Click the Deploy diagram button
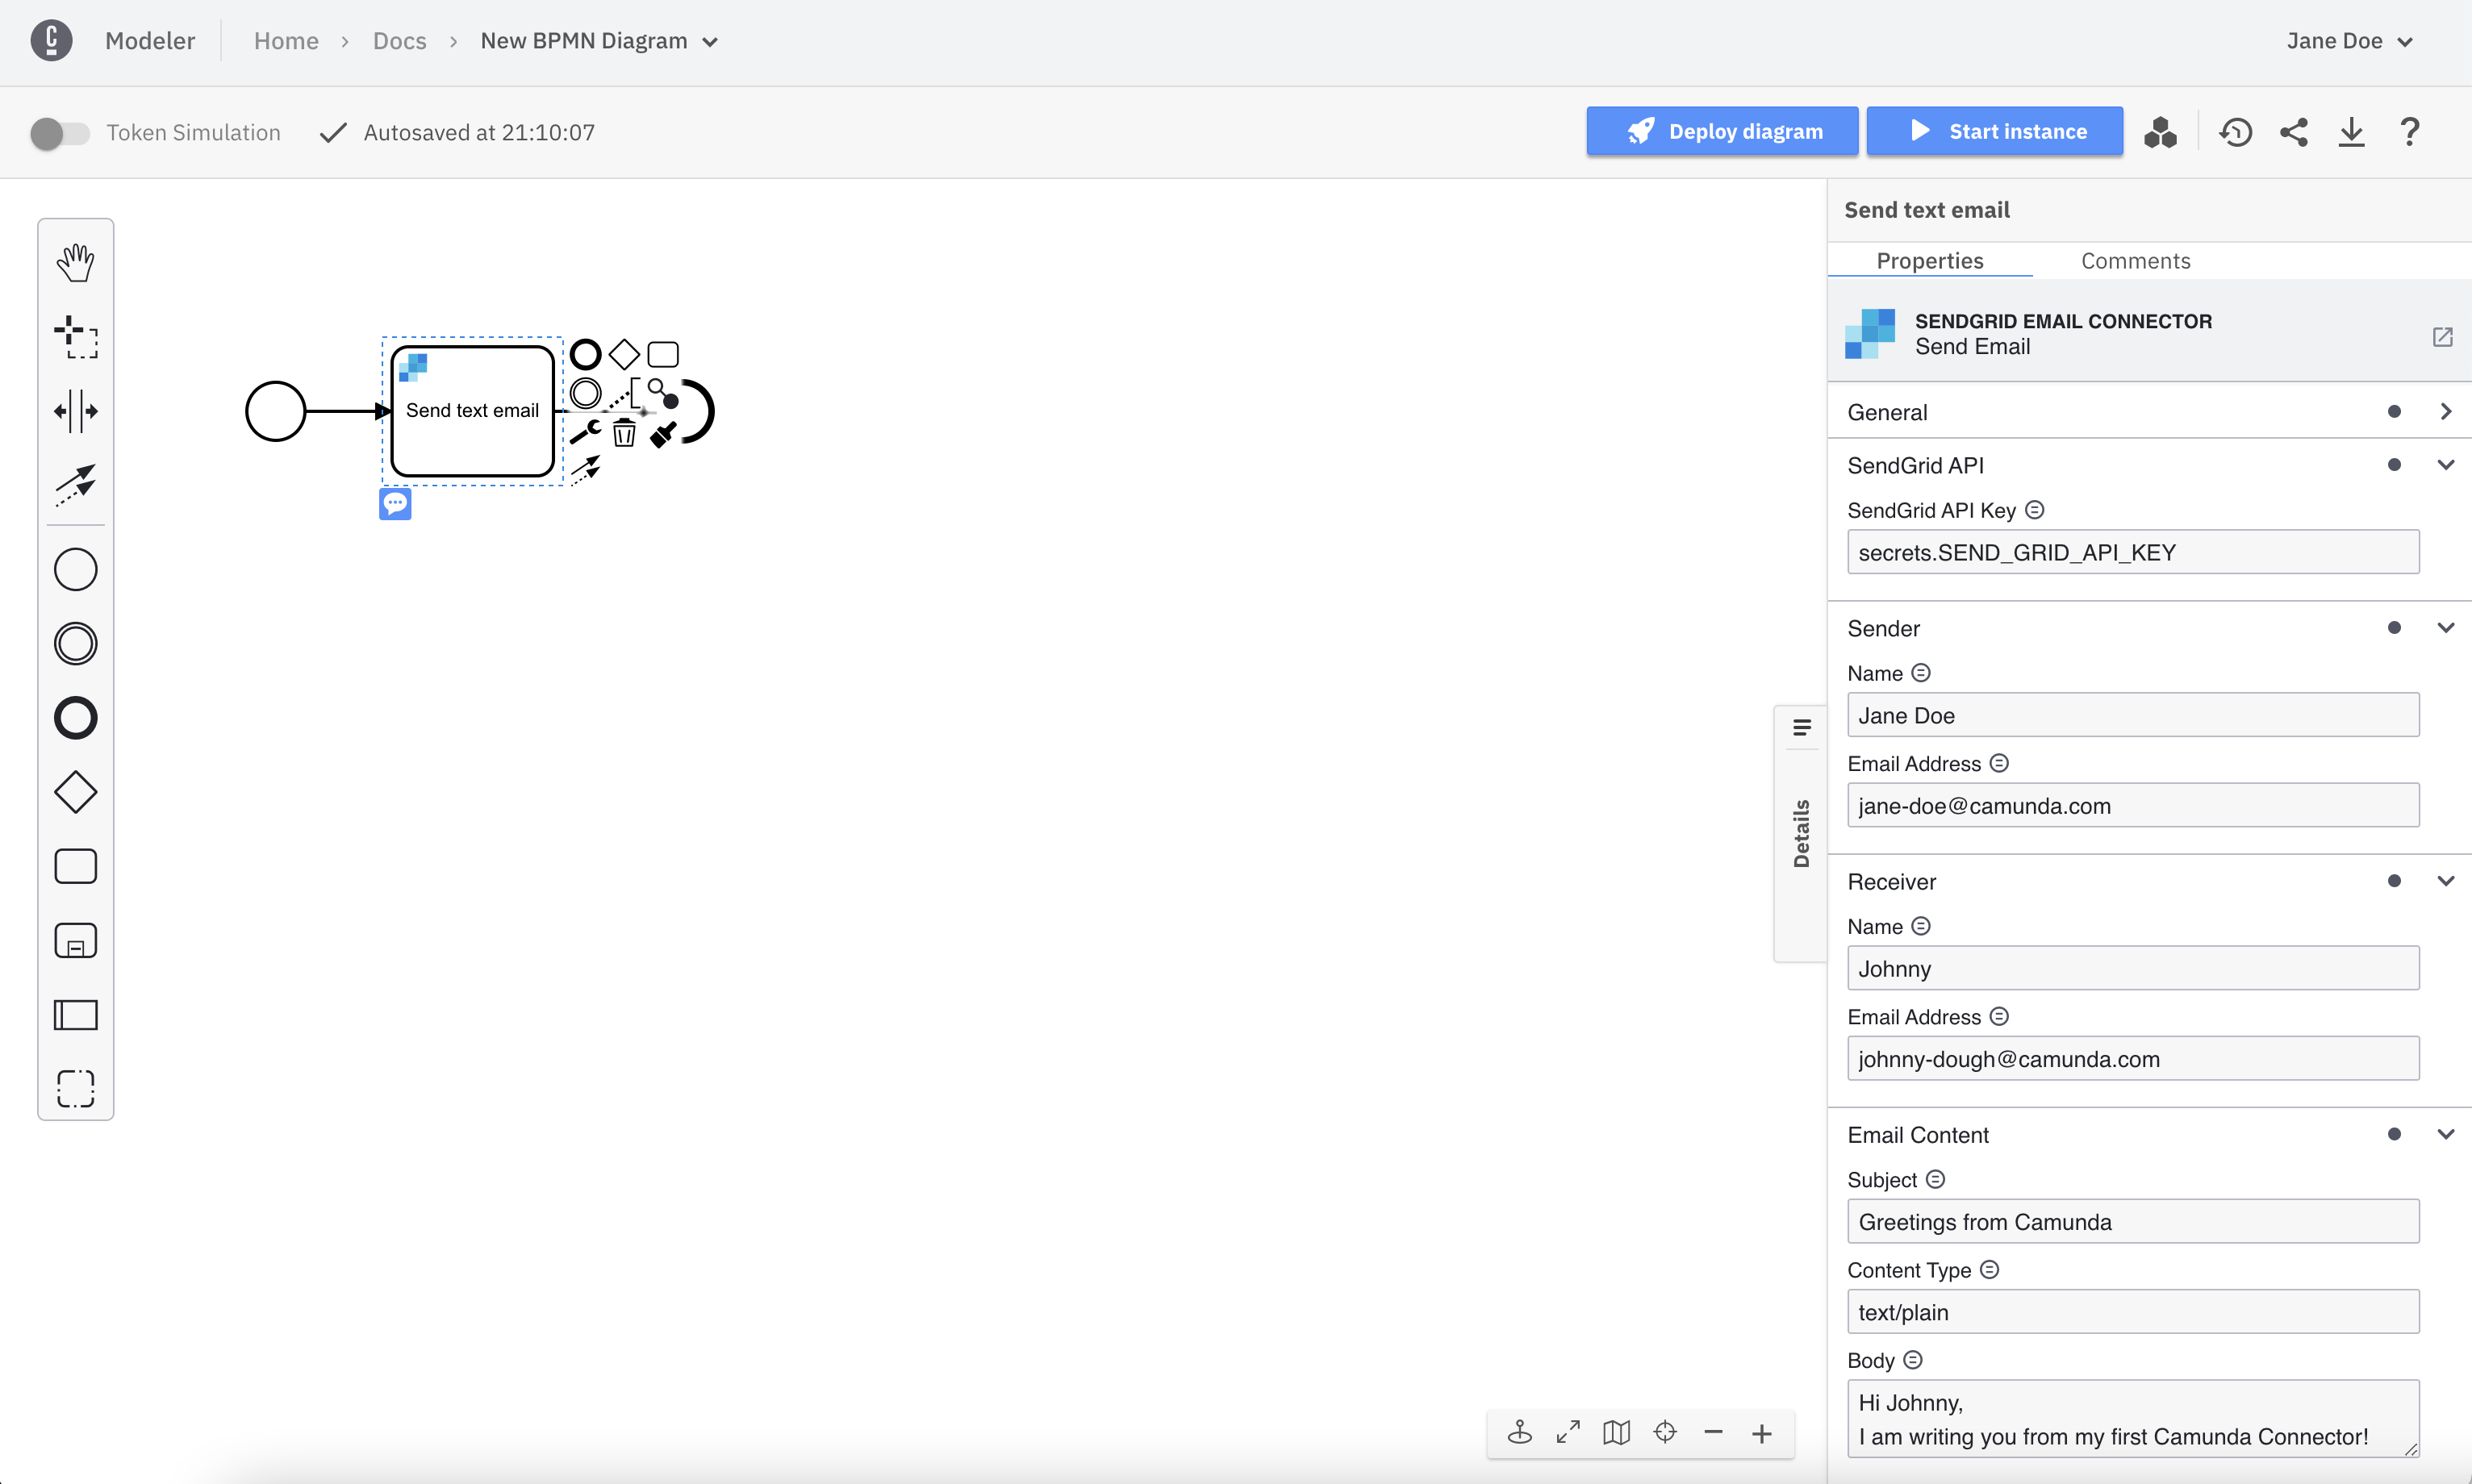2472x1484 pixels. [1722, 131]
